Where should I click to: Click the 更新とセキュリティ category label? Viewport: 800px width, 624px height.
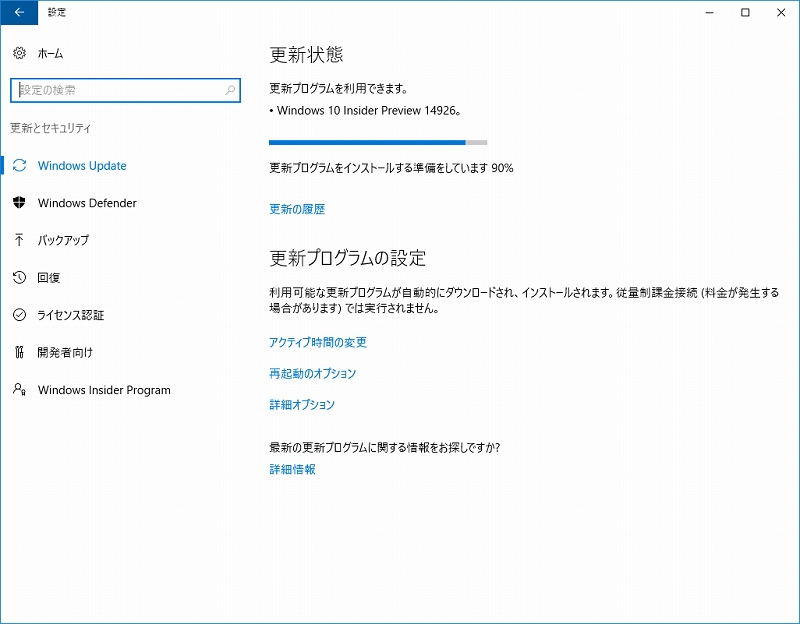click(51, 128)
